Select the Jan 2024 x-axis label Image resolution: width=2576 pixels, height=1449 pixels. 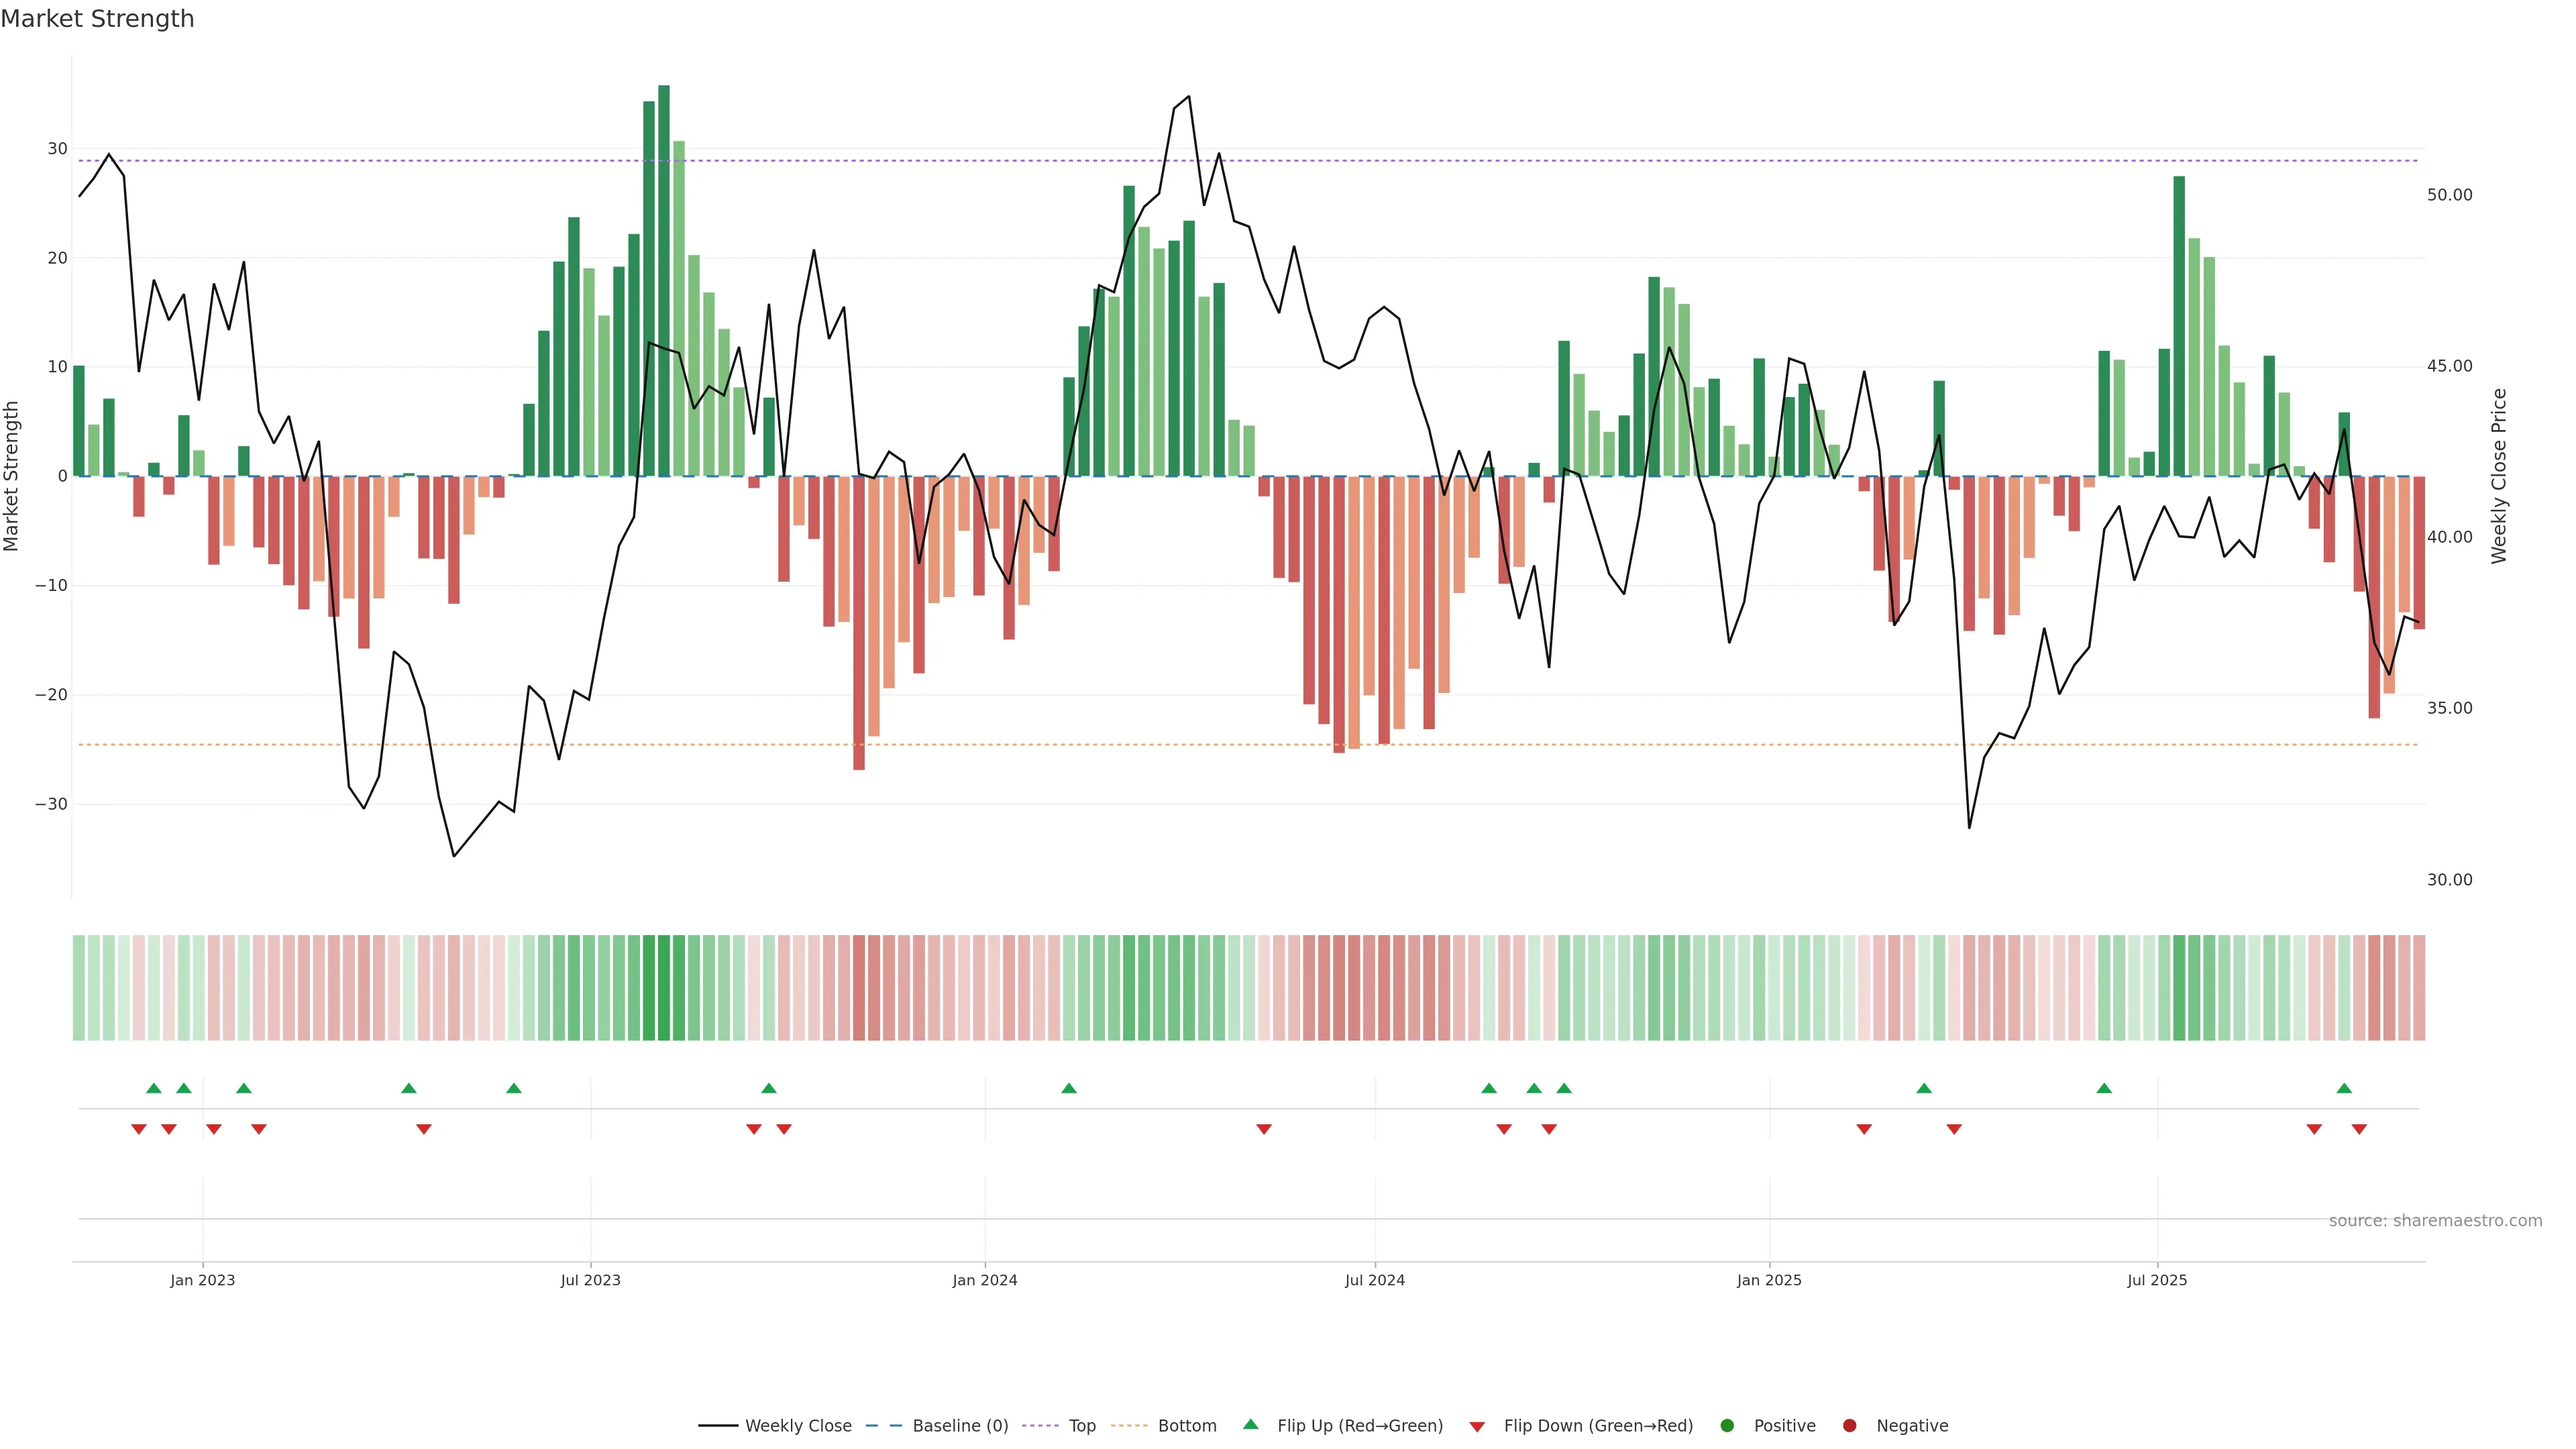[x=984, y=1280]
